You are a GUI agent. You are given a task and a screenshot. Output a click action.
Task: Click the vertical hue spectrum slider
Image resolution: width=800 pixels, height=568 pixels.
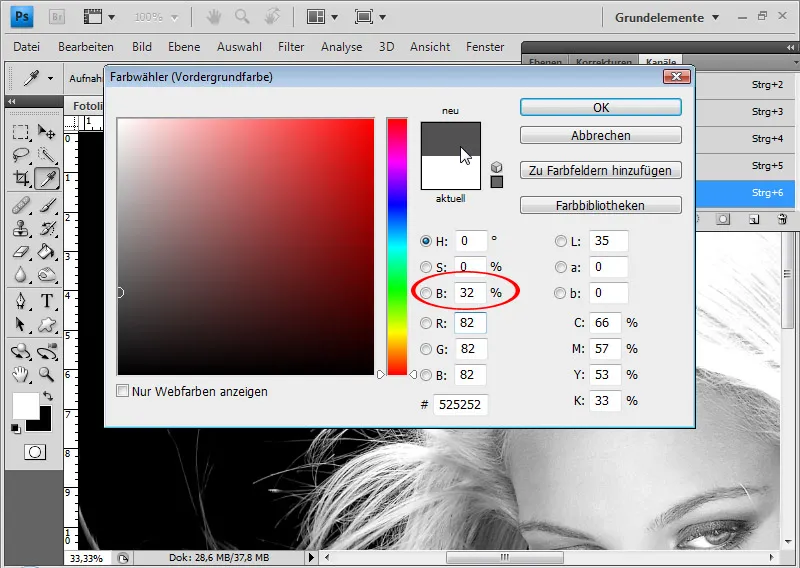coord(397,247)
